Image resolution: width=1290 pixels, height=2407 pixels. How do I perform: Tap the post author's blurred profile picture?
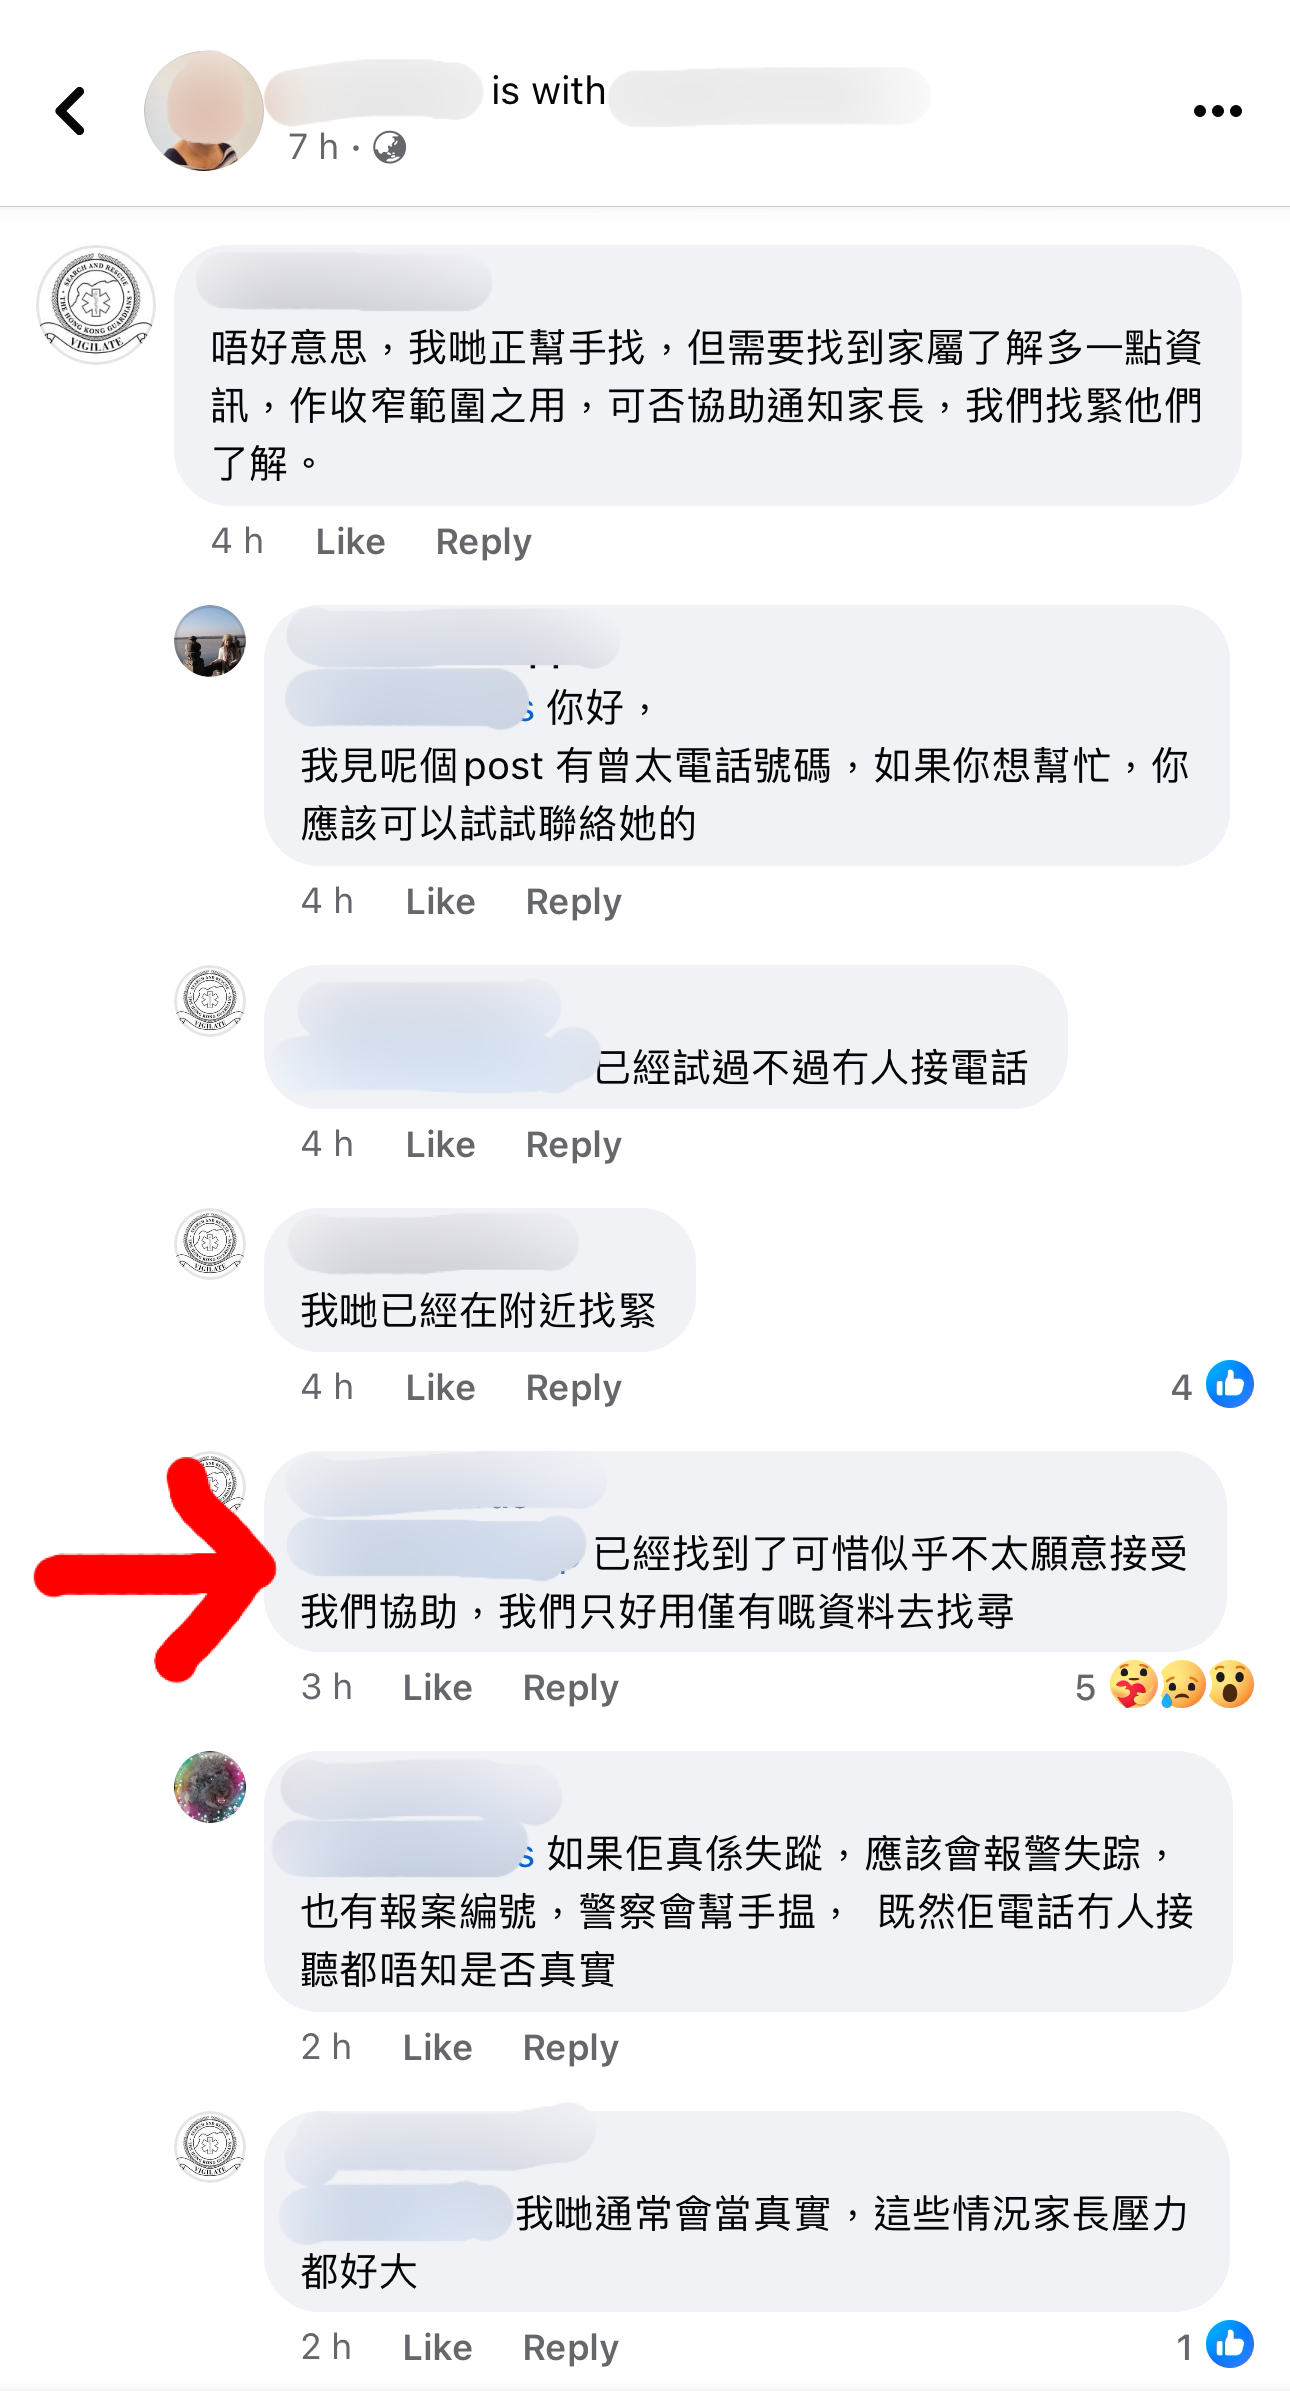point(203,111)
